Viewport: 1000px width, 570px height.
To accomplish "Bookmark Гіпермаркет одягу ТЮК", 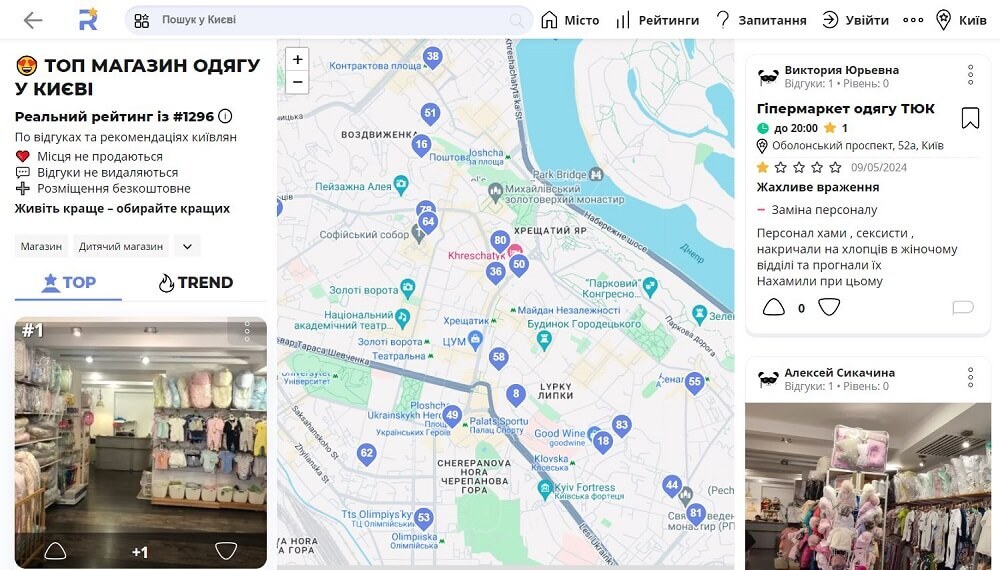I will click(970, 118).
